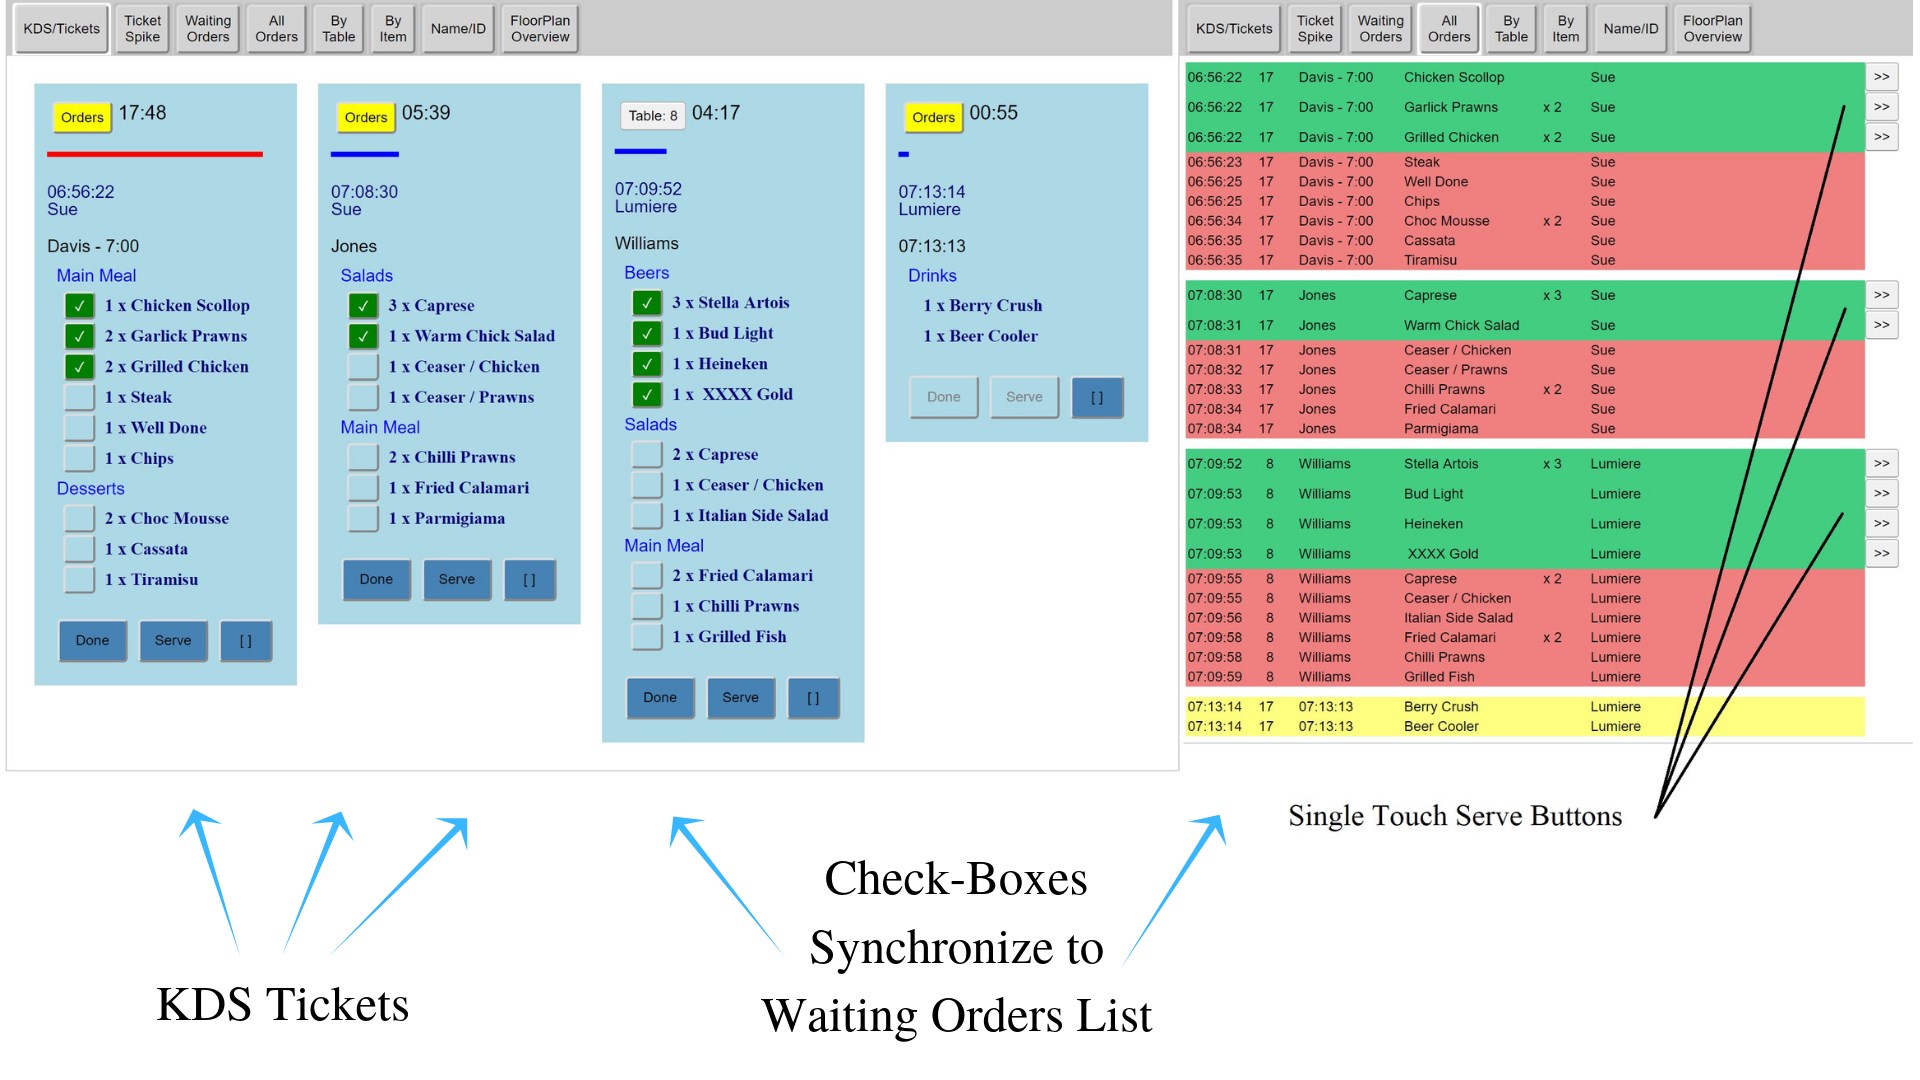Viewport: 1920px width, 1080px height.
Task: Tick the 2 x Fried Calamari checkbox
Action: (x=647, y=576)
